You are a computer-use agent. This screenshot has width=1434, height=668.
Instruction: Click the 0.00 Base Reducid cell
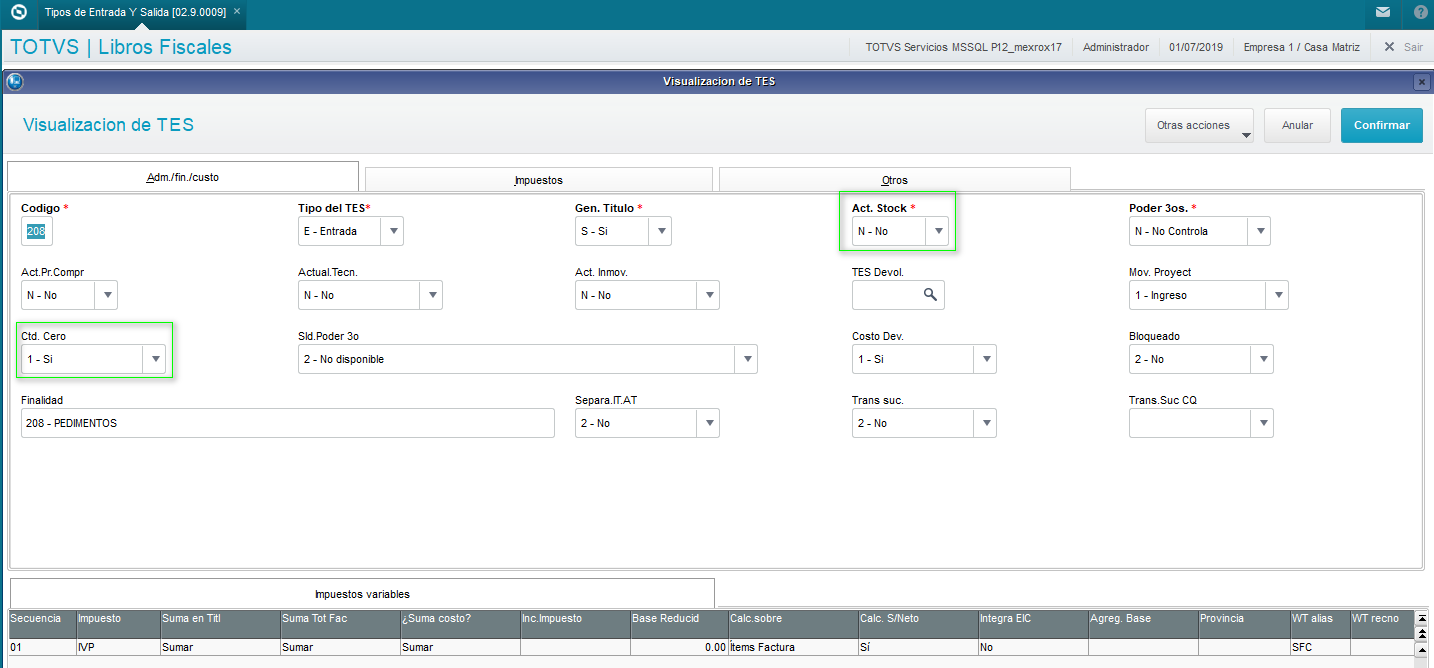coord(680,647)
